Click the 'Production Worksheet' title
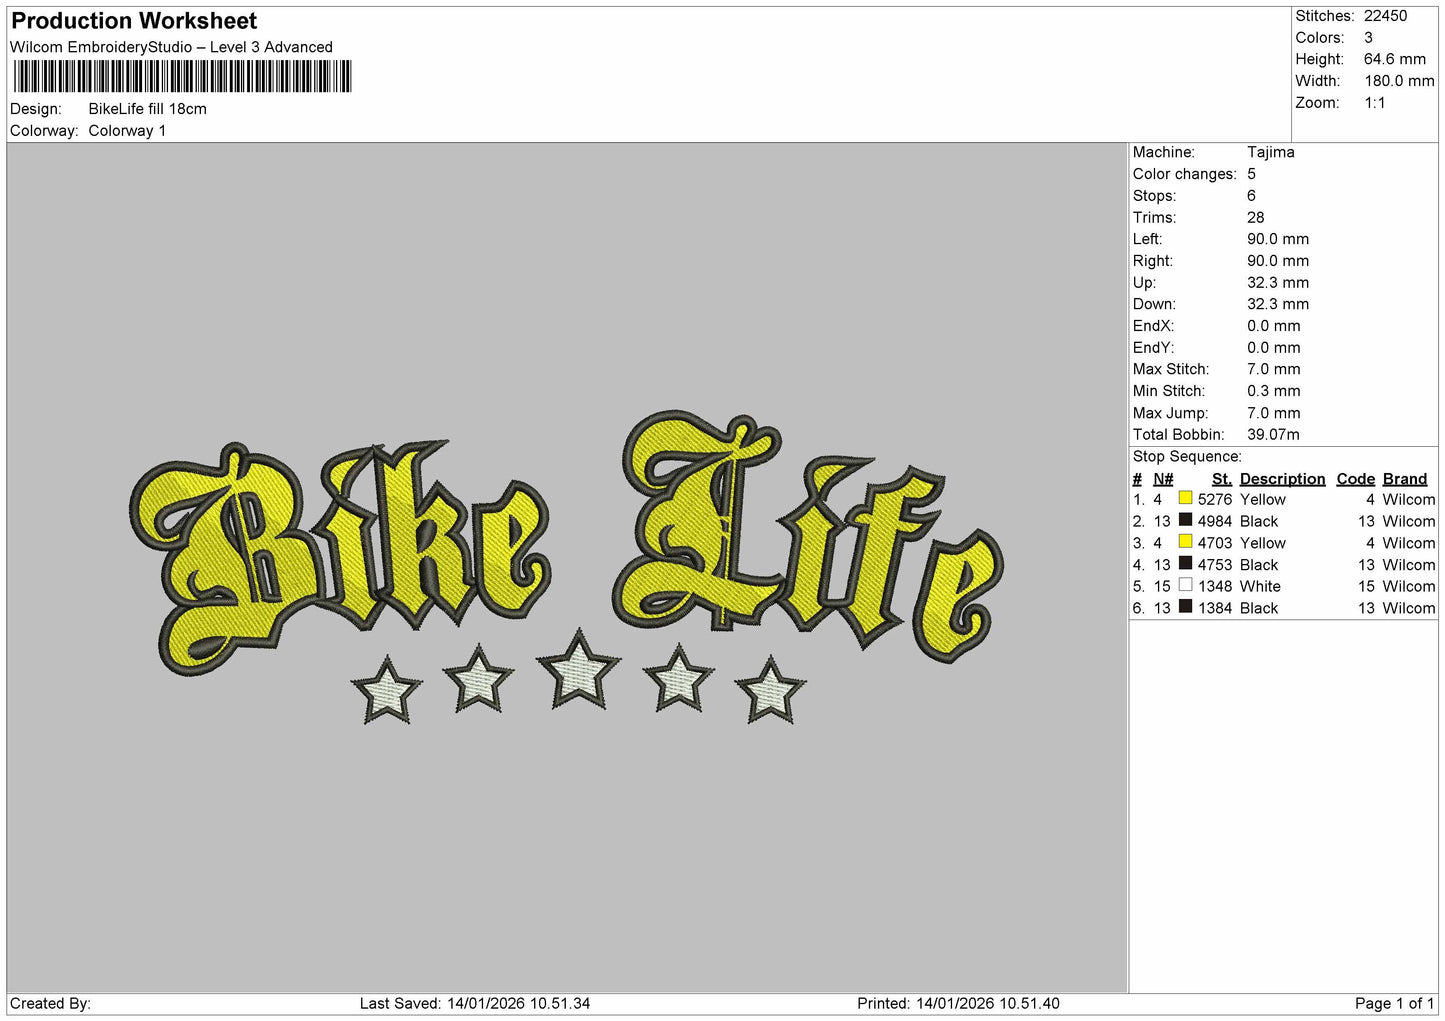The width and height of the screenshot is (1445, 1021). tap(134, 21)
